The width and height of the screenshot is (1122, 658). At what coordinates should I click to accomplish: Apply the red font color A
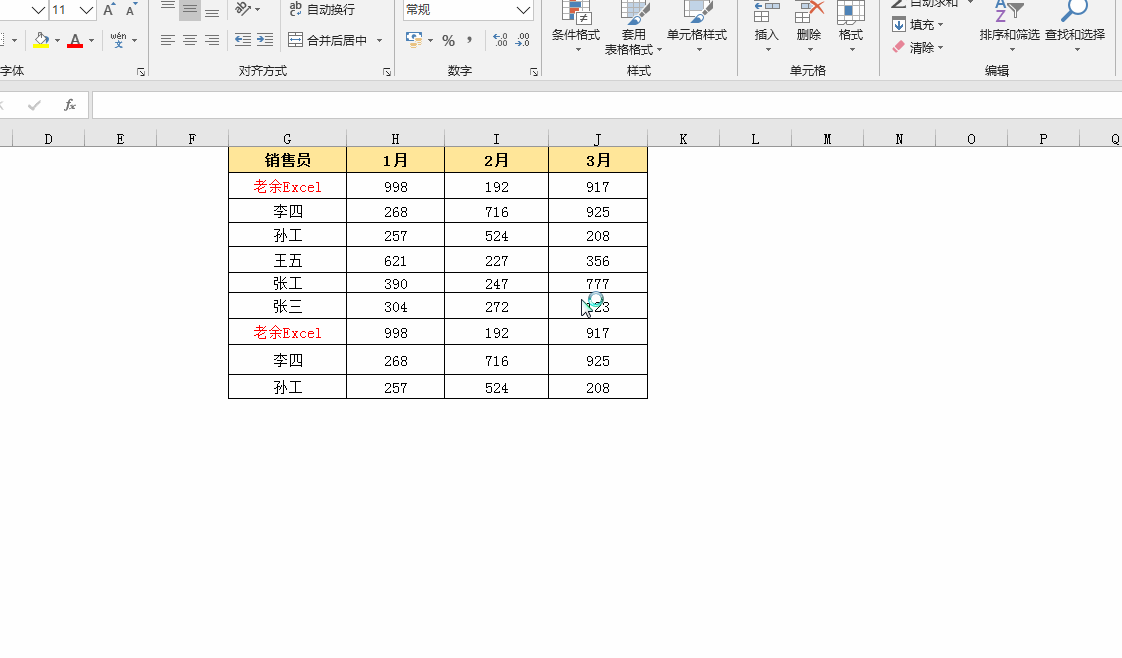(x=75, y=40)
